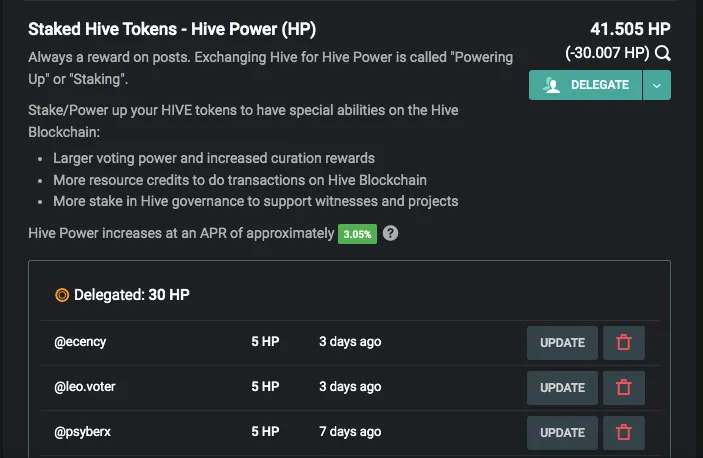The width and height of the screenshot is (703, 458).
Task: Trash the @psyberx delegation
Action: pyautogui.click(x=624, y=432)
